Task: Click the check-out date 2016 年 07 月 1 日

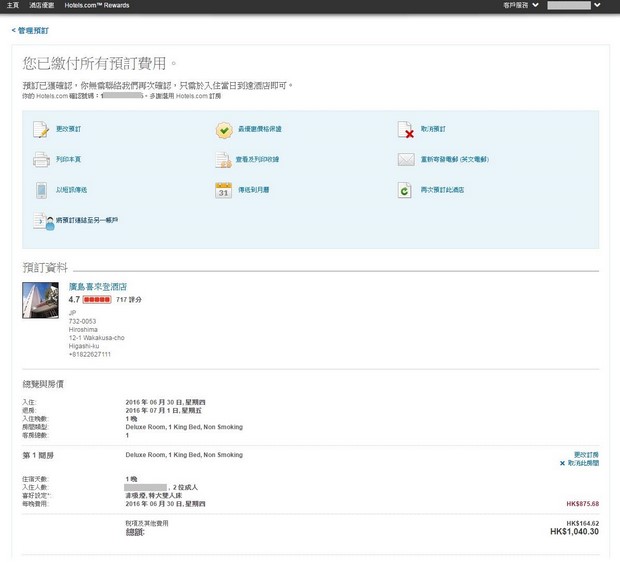Action: click(163, 410)
